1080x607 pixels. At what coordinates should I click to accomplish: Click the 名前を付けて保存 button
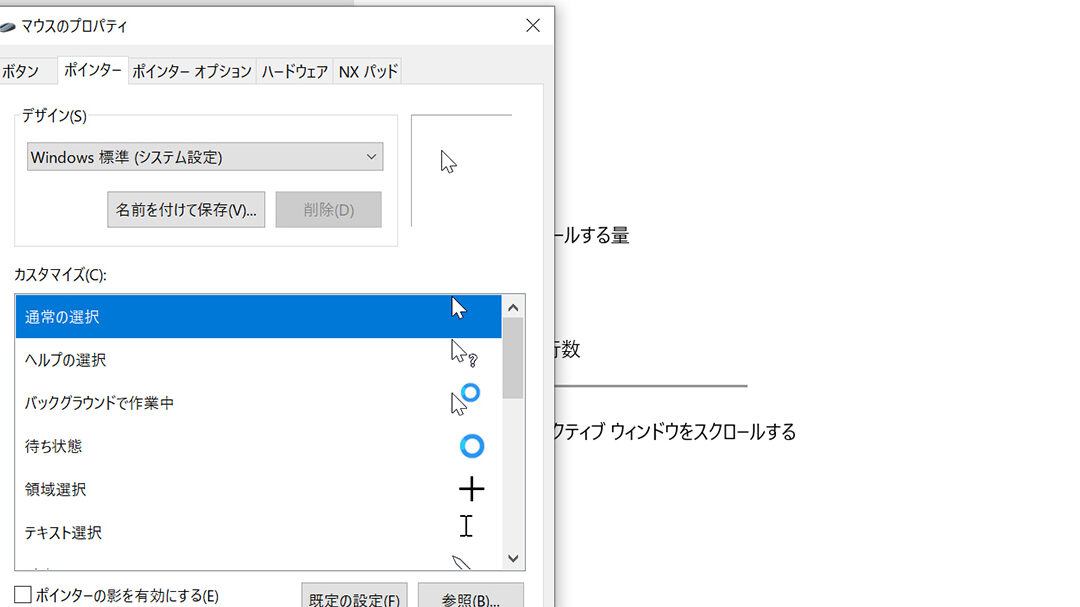(186, 210)
